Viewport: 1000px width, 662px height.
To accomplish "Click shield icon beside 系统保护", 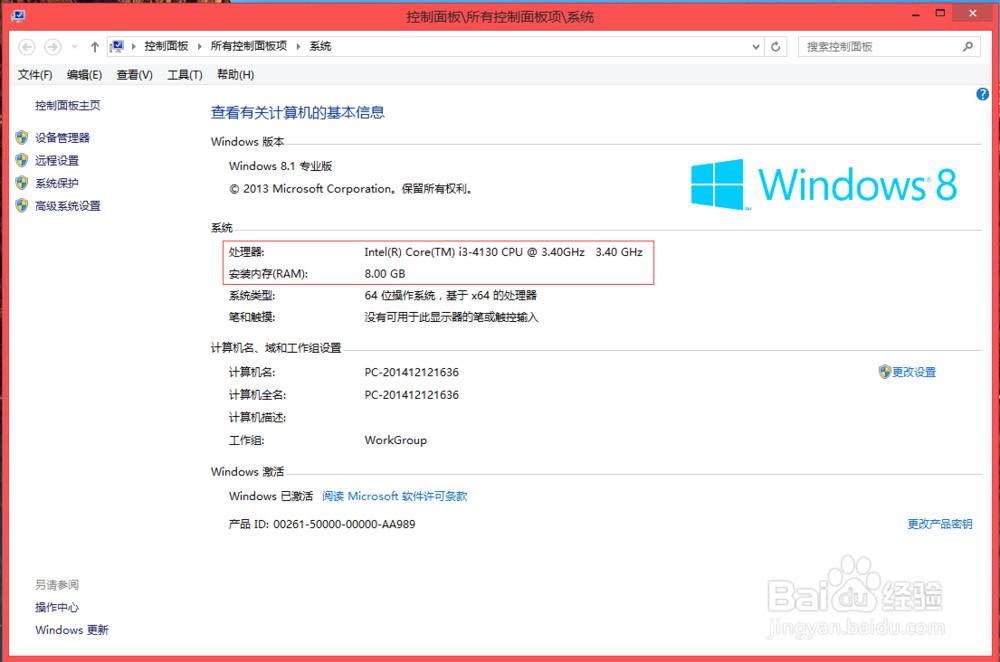I will tap(22, 183).
